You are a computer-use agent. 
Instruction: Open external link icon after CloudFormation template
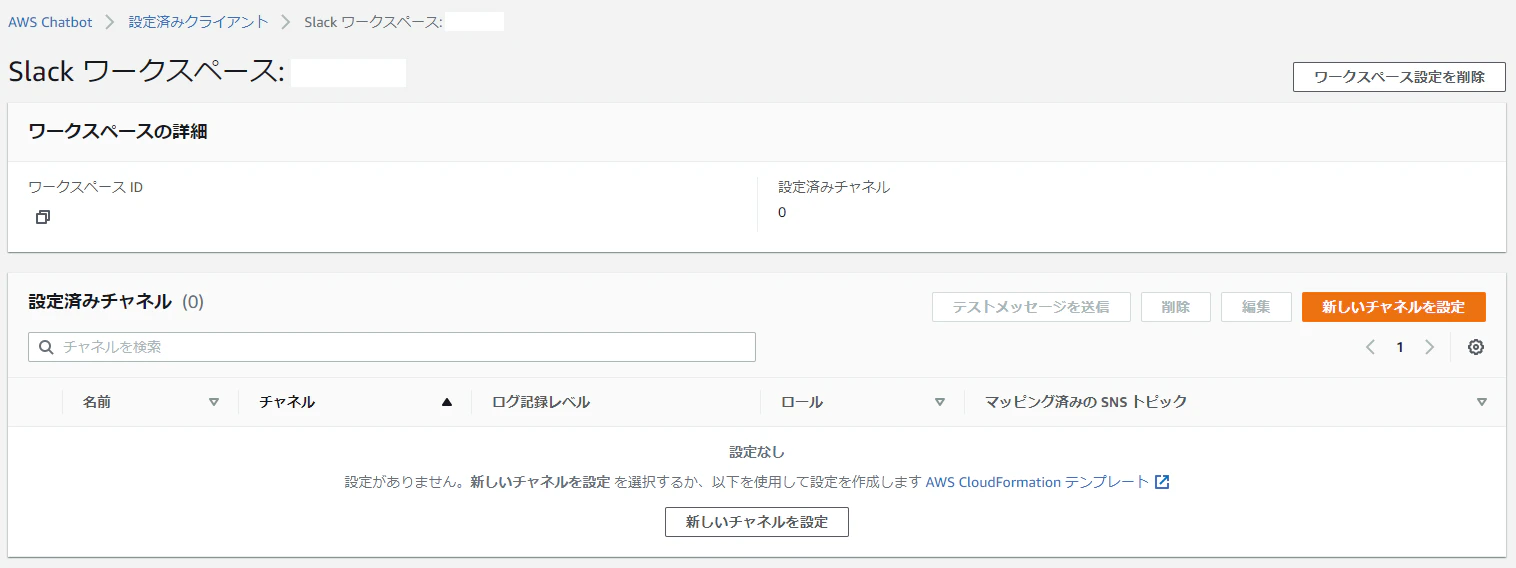point(1162,482)
